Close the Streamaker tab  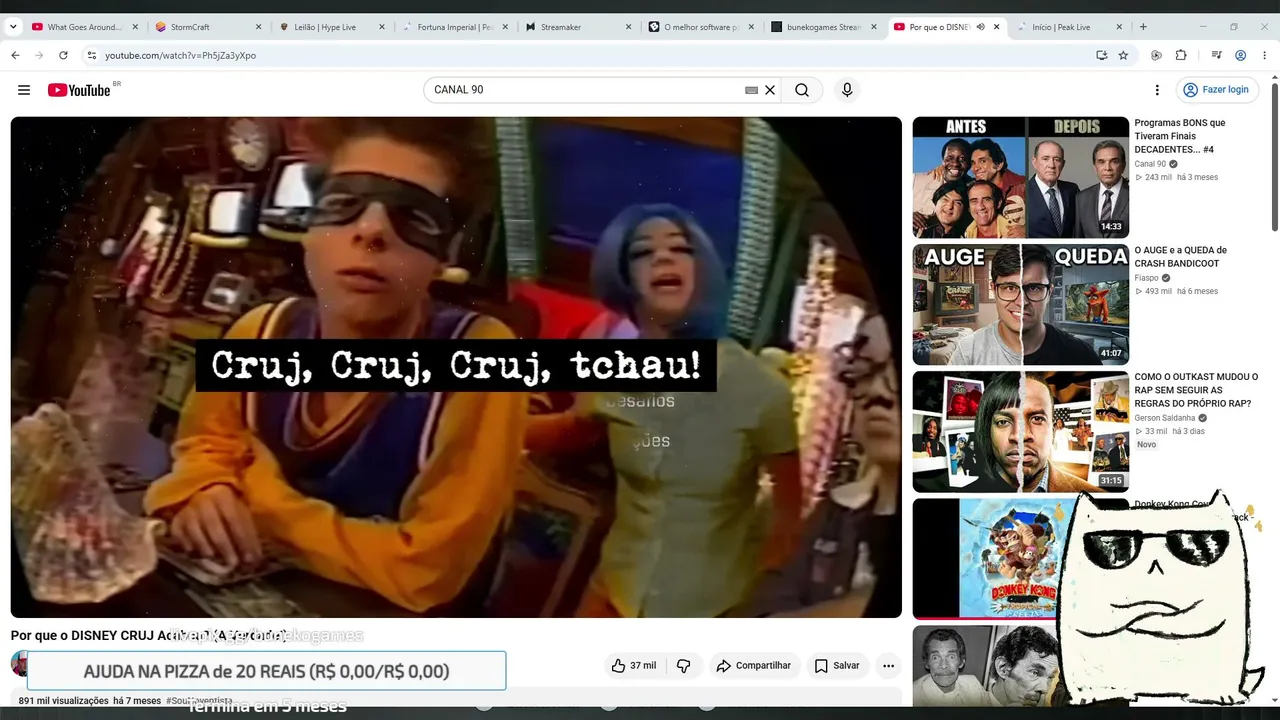pyautogui.click(x=628, y=27)
